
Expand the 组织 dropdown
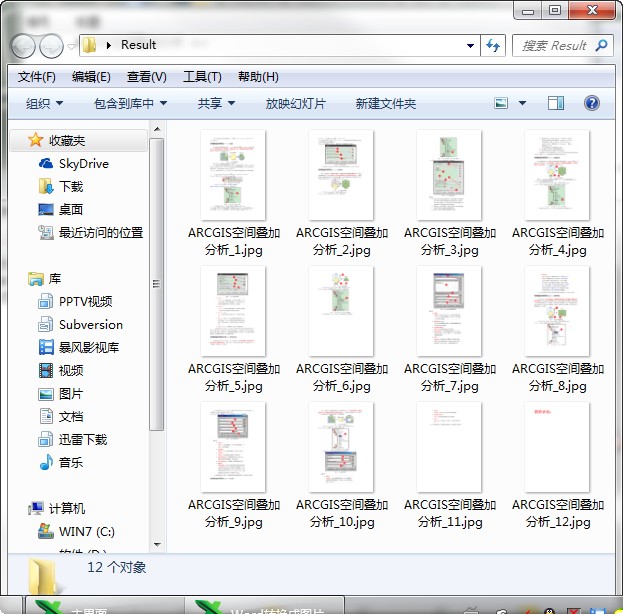[44, 104]
